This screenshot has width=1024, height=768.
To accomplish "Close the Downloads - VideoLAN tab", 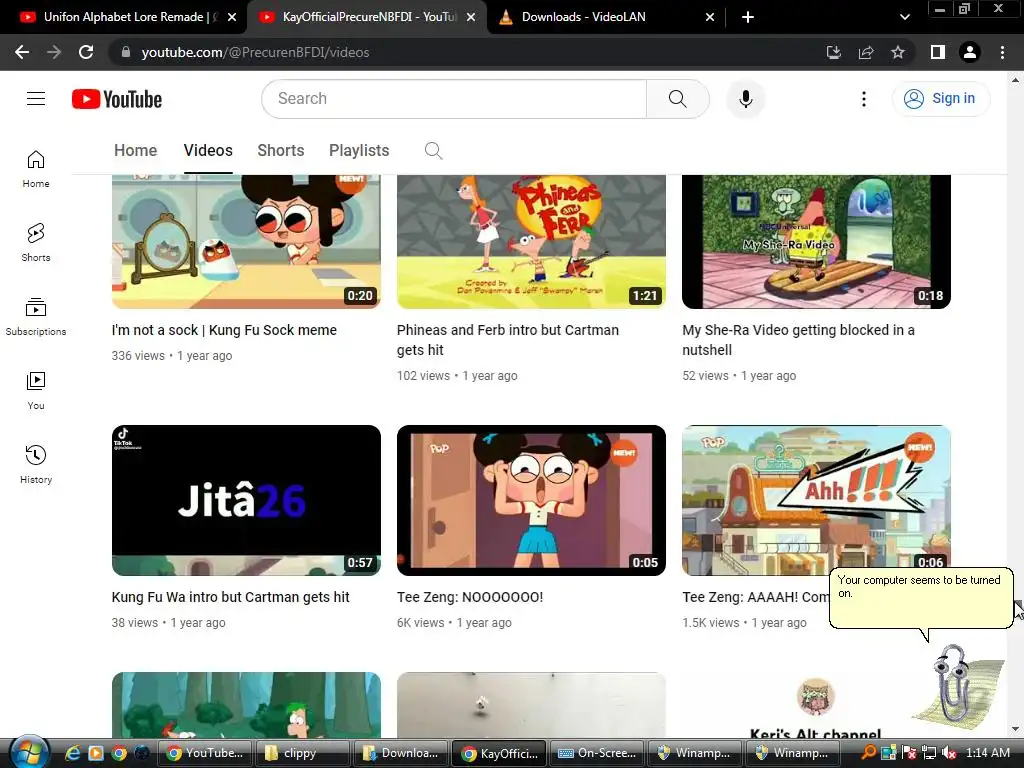I will tap(710, 17).
